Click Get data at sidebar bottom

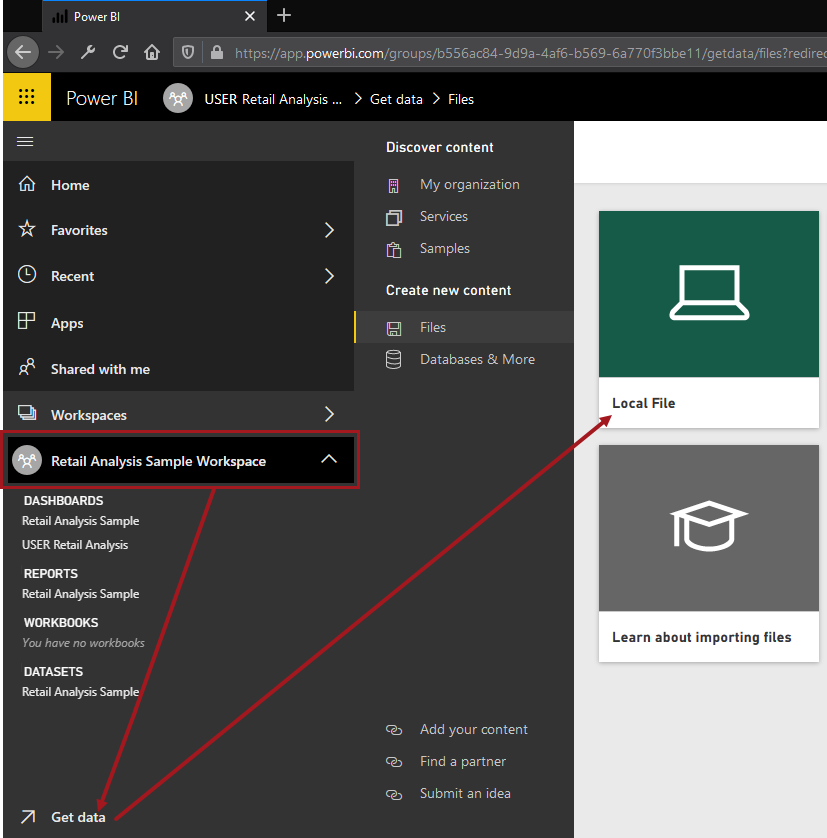(x=77, y=817)
